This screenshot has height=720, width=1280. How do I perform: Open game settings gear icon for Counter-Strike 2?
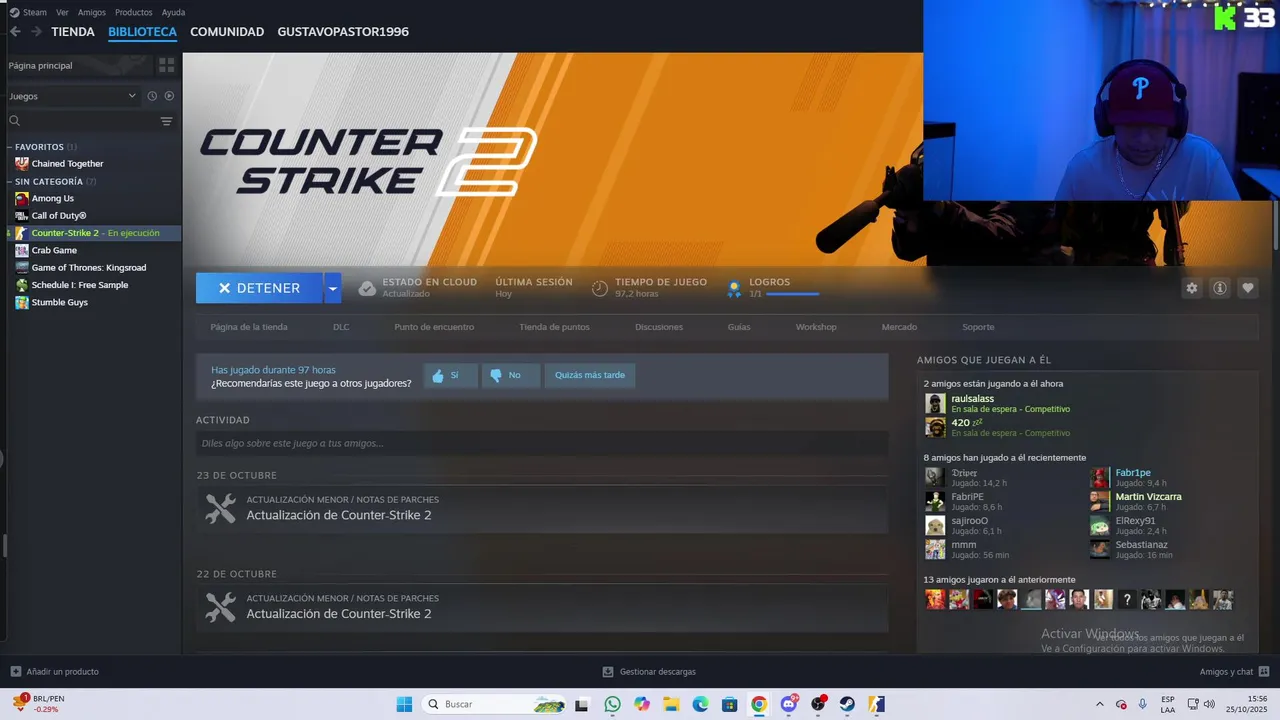(x=1191, y=288)
